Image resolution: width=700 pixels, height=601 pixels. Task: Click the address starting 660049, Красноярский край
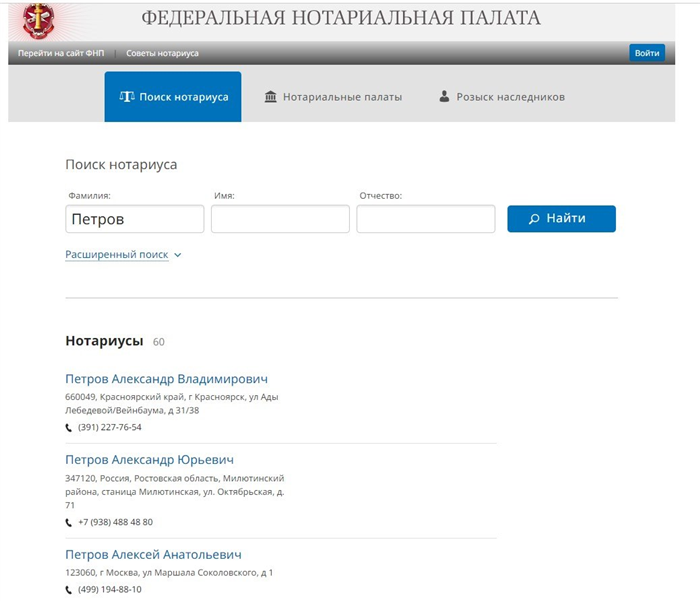tap(172, 404)
